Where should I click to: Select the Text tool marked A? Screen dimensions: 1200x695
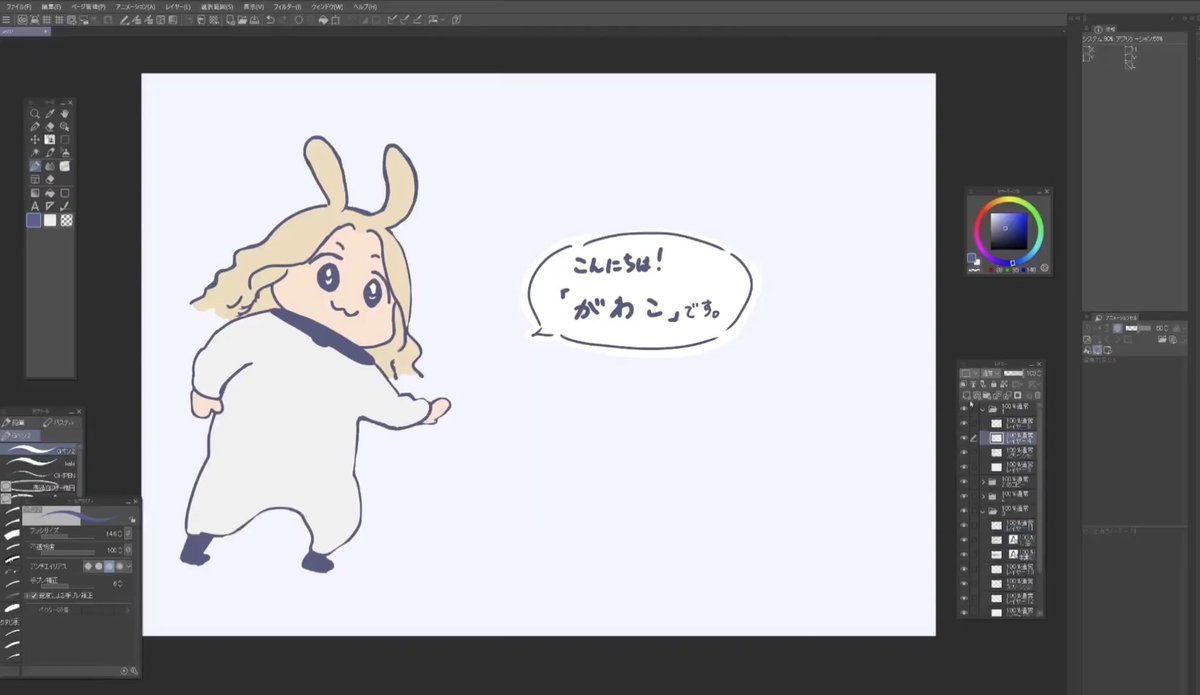point(34,207)
